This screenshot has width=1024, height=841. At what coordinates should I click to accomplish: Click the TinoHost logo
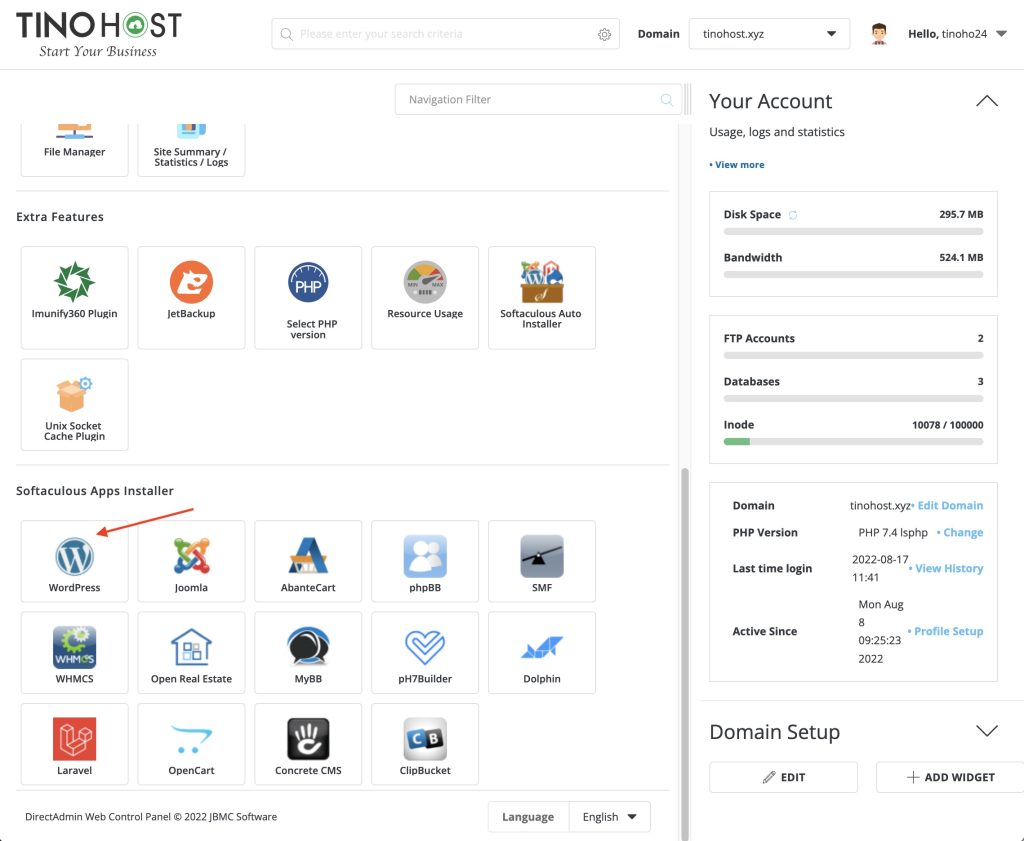(x=99, y=34)
